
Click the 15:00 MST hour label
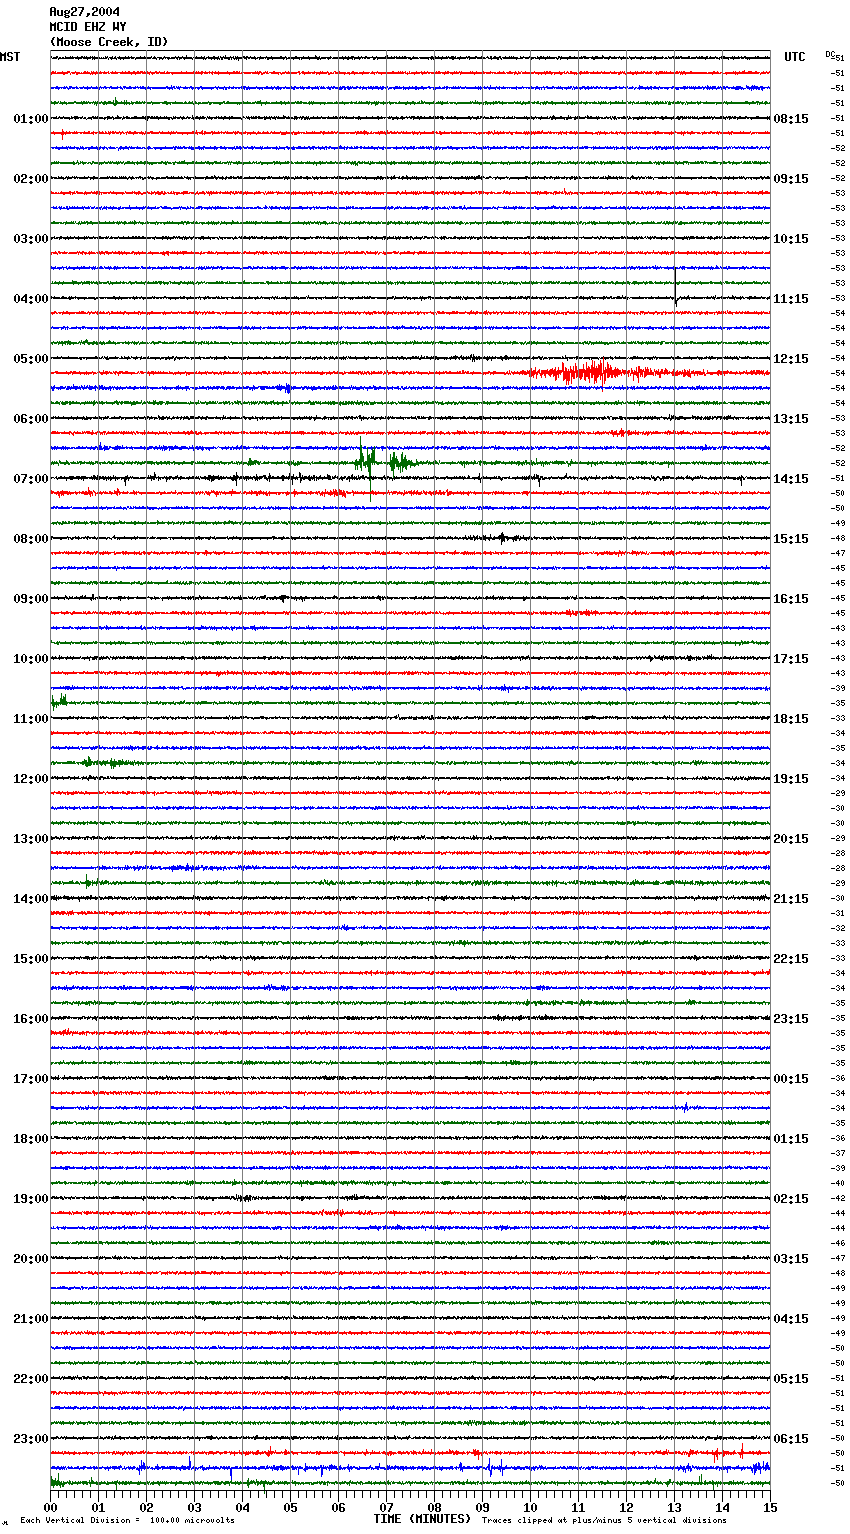pos(31,959)
